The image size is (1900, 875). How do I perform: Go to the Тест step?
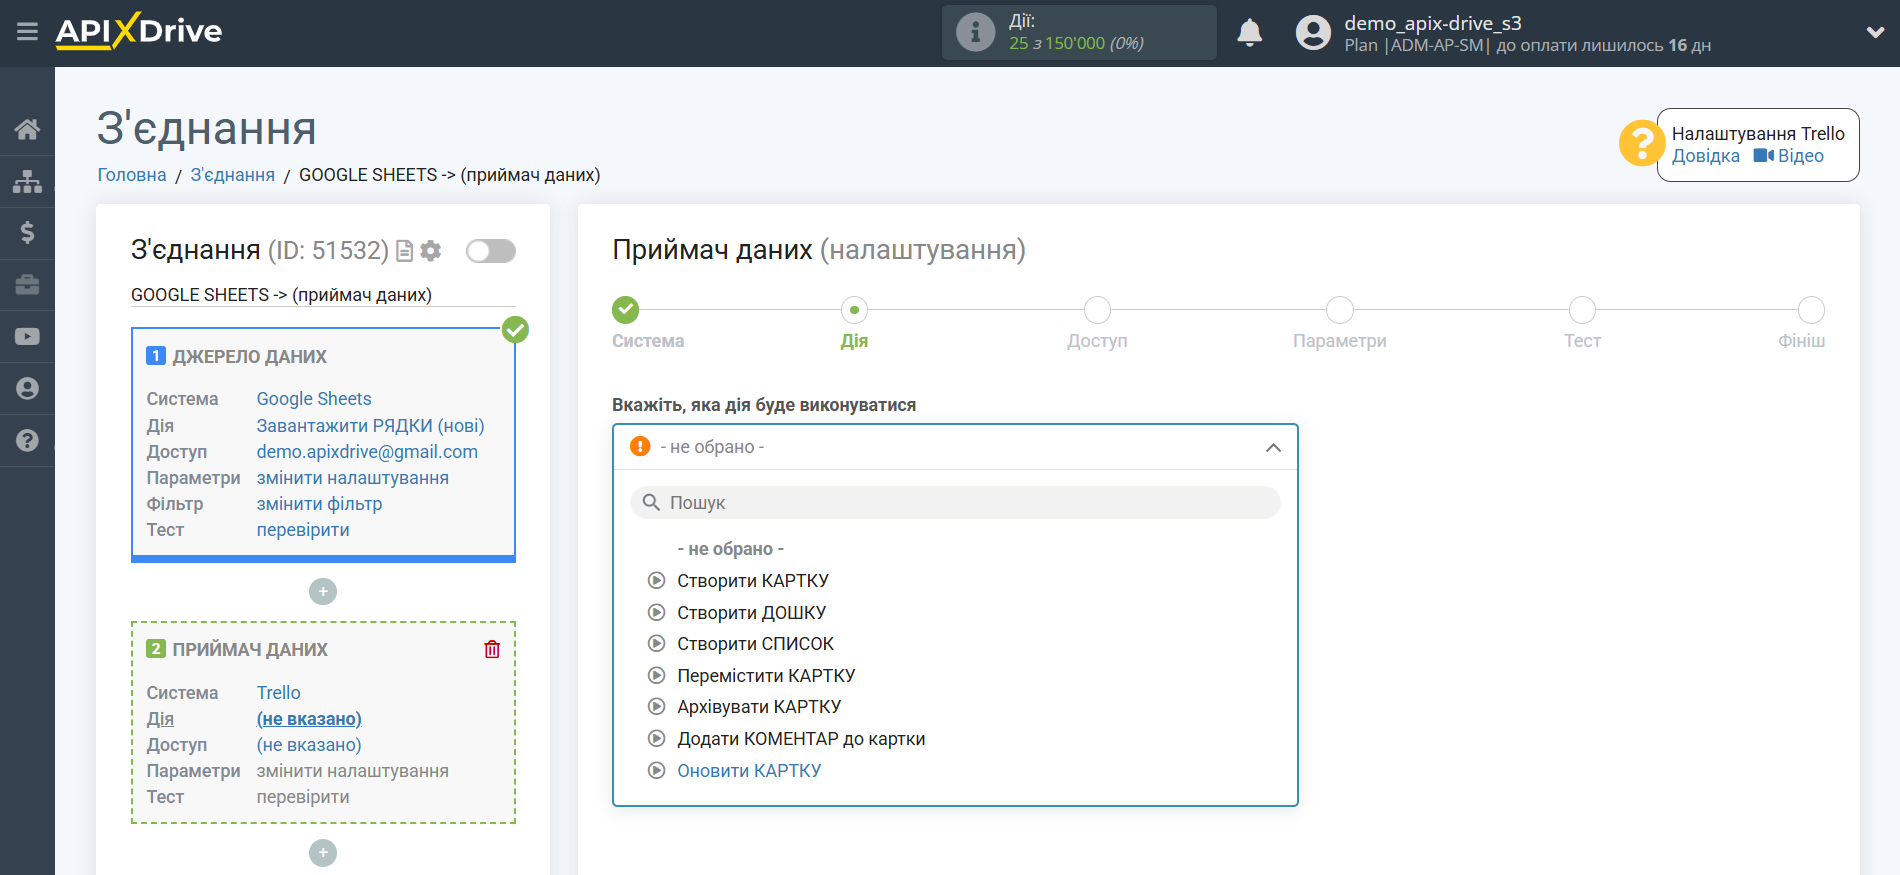1582,310
